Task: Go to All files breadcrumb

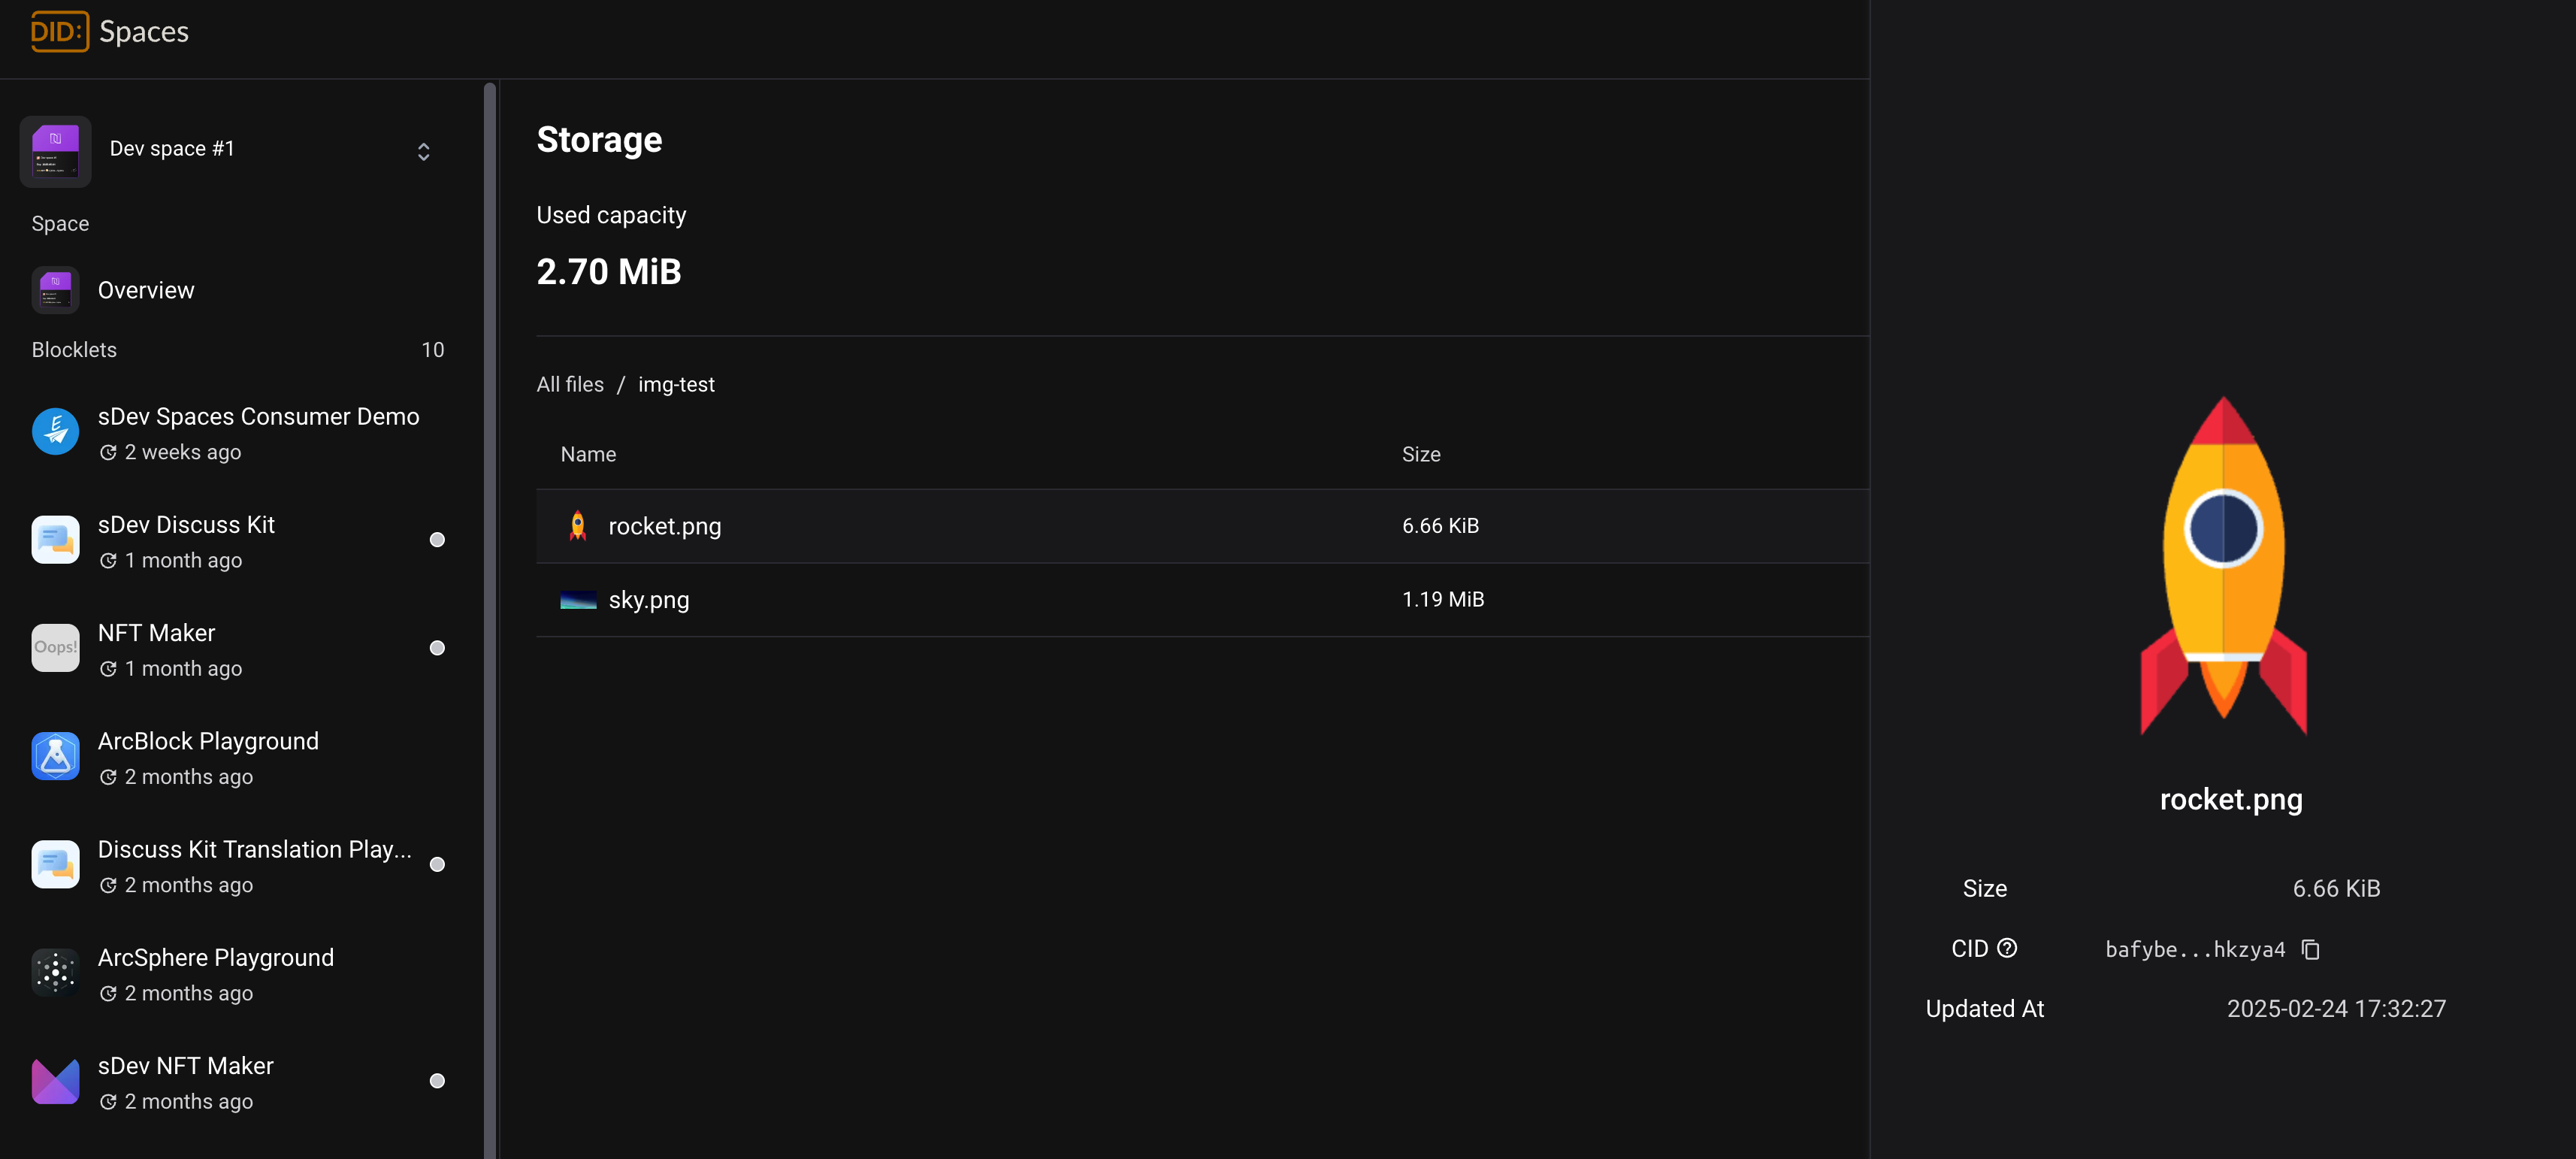Action: point(570,385)
